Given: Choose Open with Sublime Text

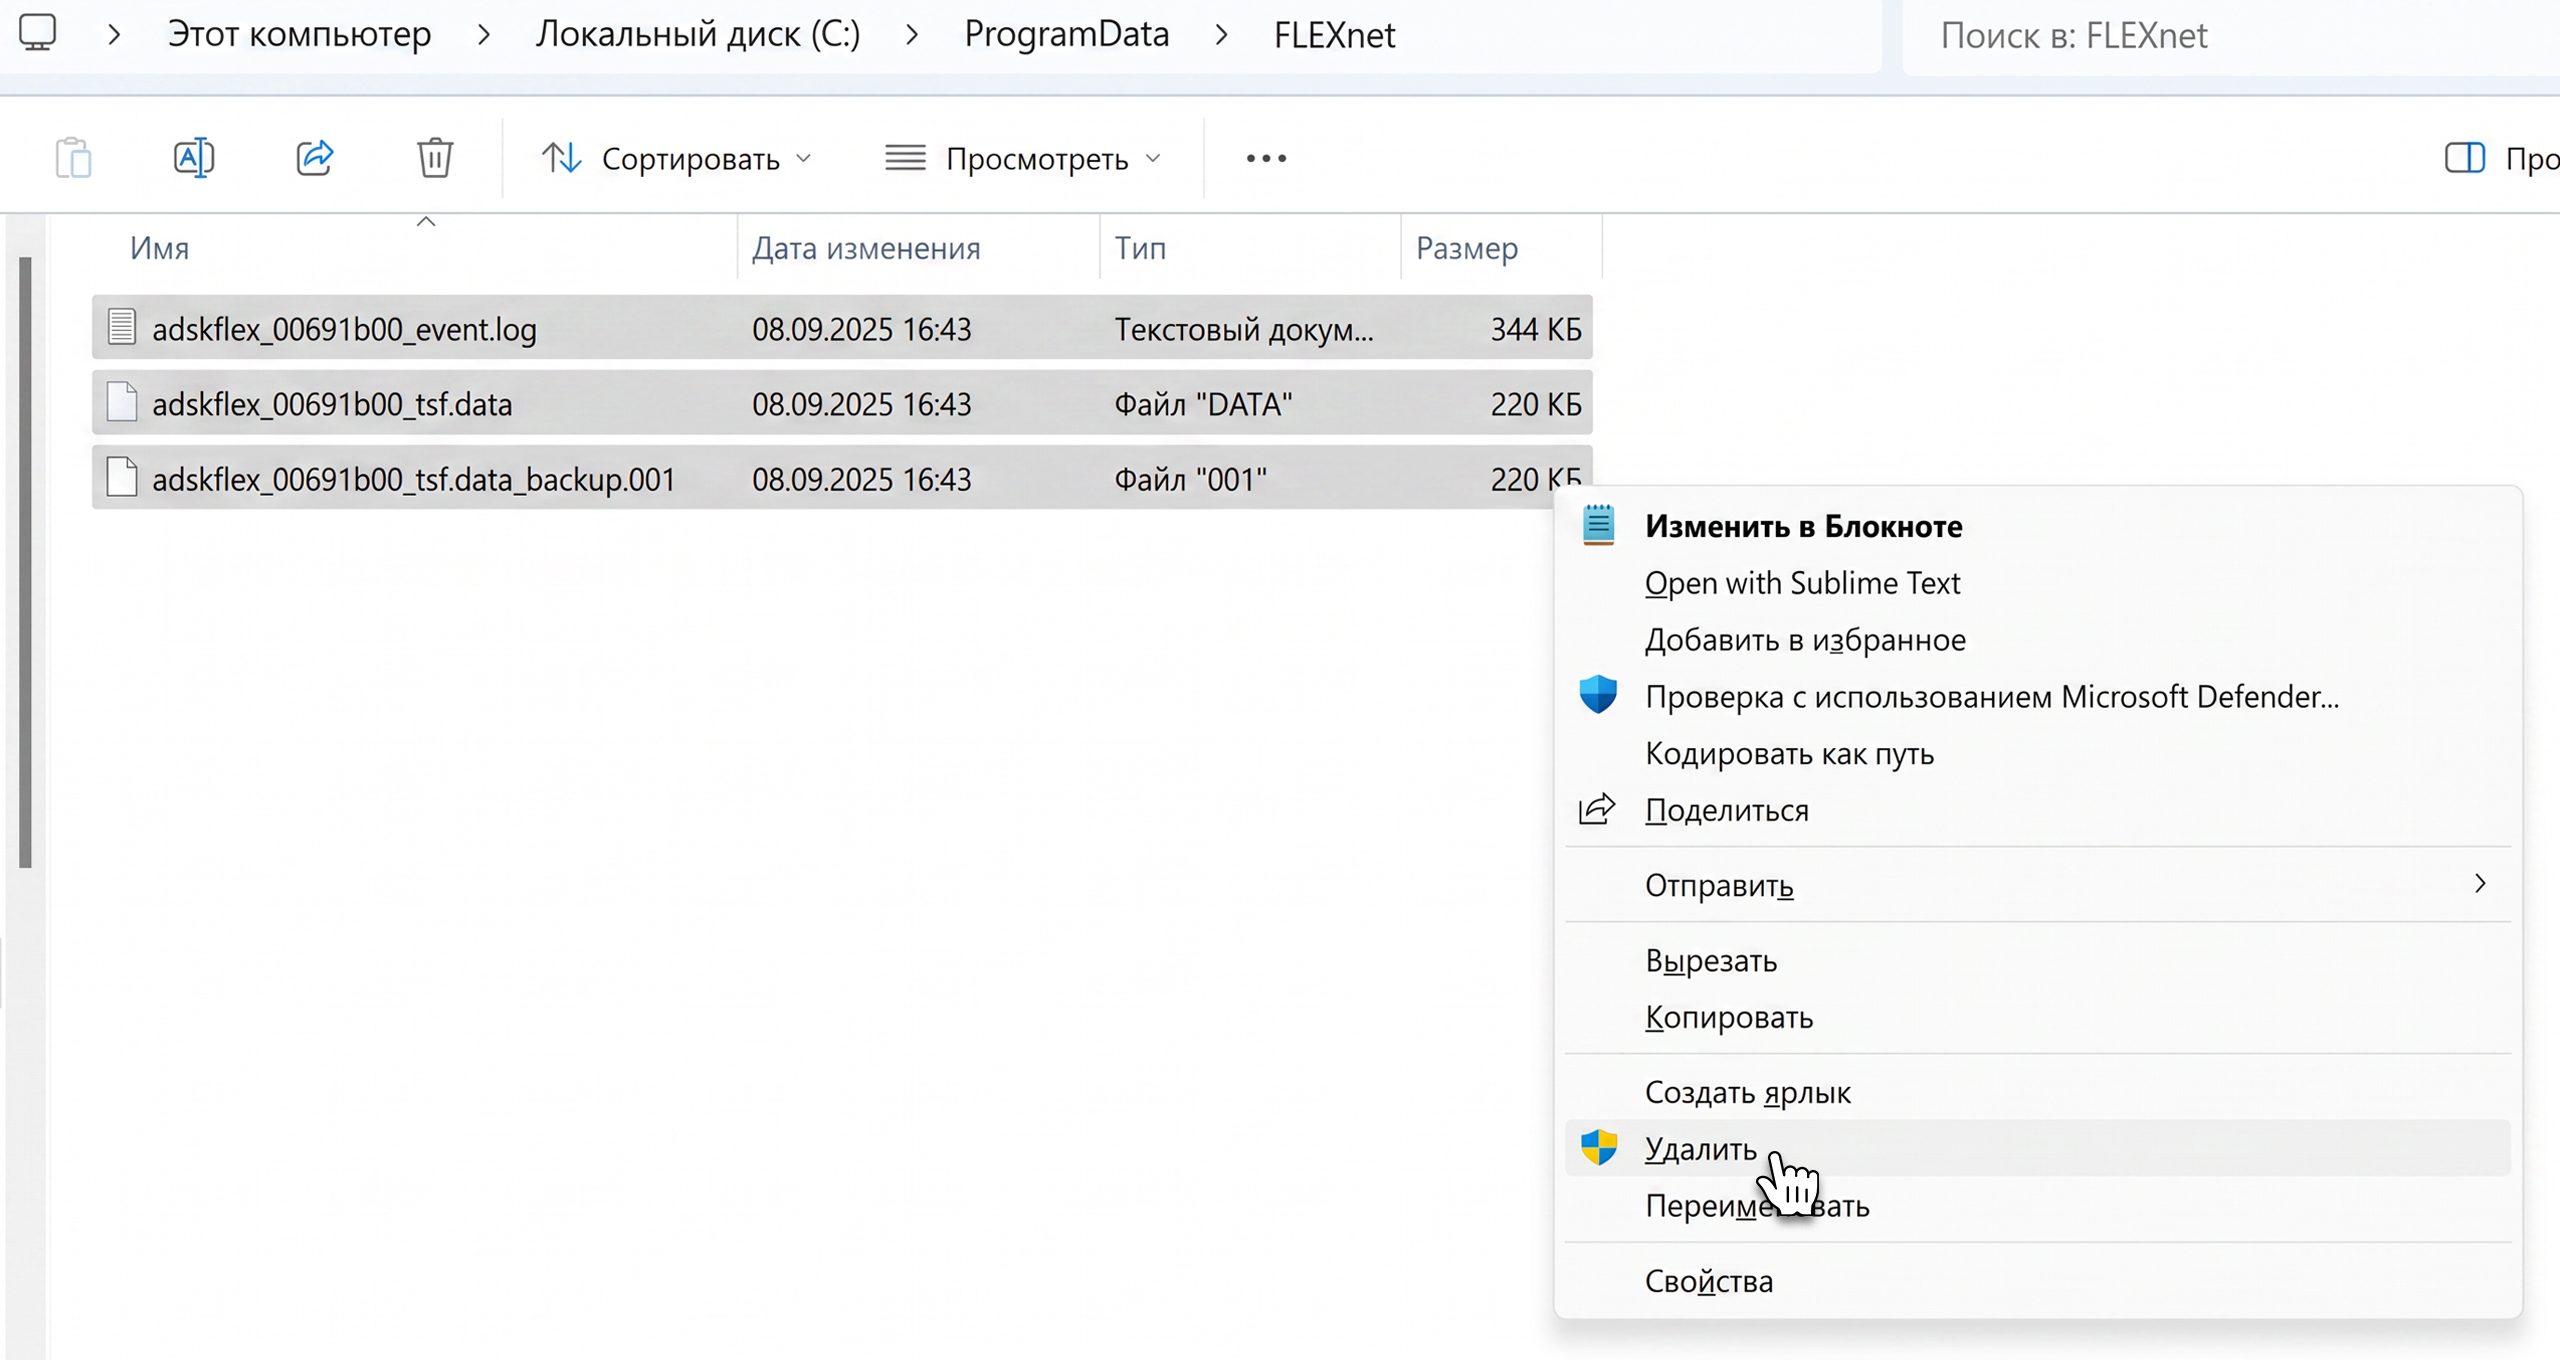Looking at the screenshot, I should coord(2038,583).
